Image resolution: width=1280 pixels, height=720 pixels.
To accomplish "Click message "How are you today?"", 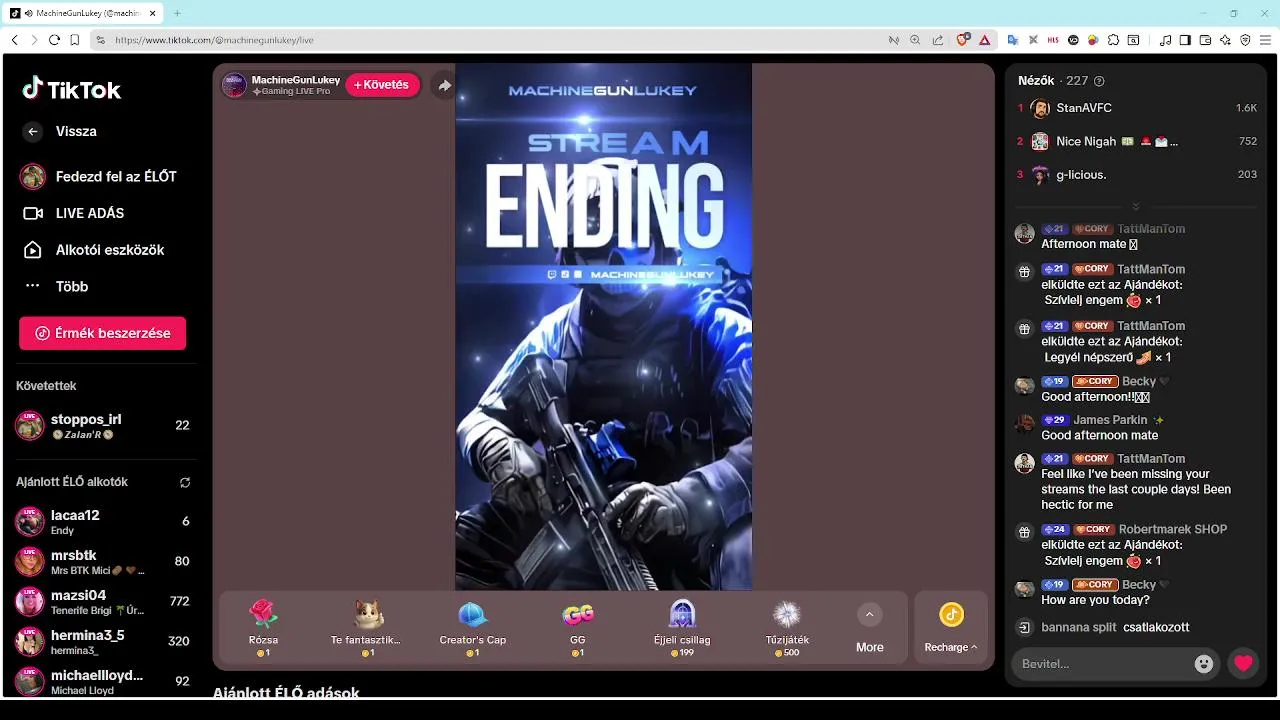I will pos(1095,600).
